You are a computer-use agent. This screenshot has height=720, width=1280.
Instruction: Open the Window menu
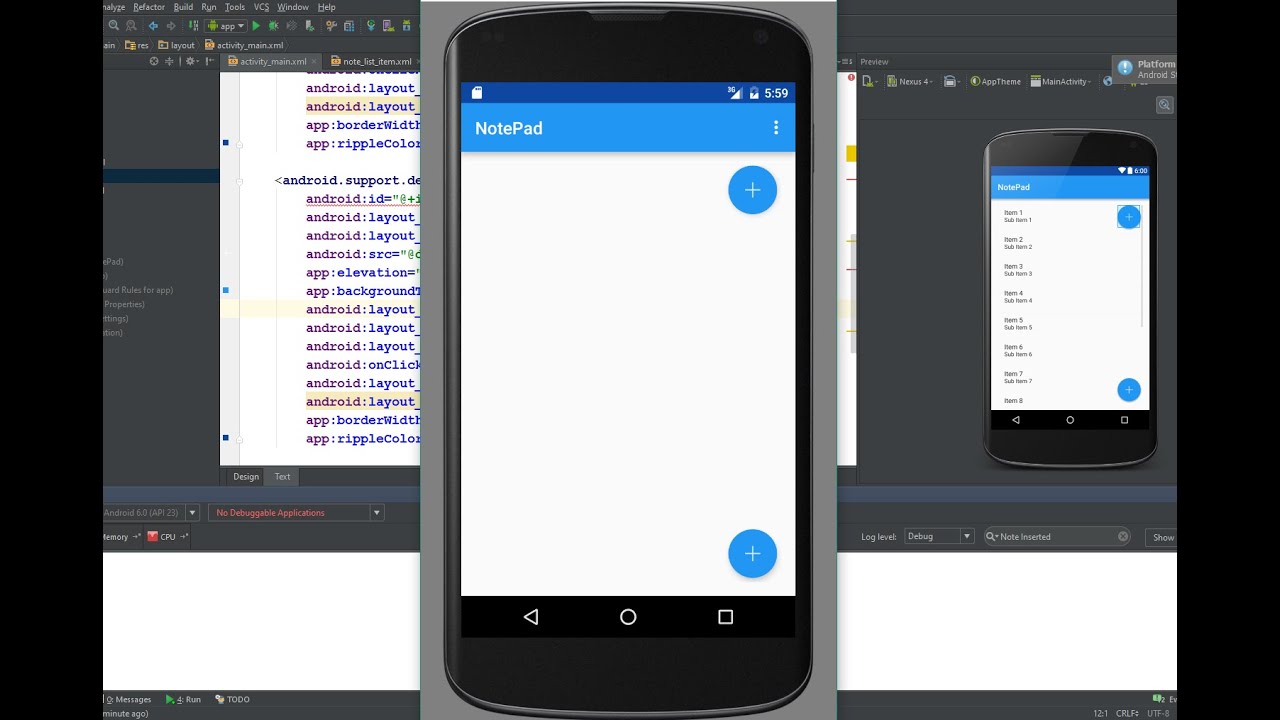tap(293, 7)
